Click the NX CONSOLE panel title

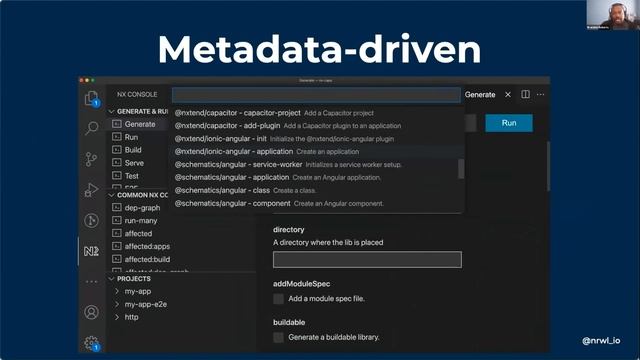click(137, 95)
